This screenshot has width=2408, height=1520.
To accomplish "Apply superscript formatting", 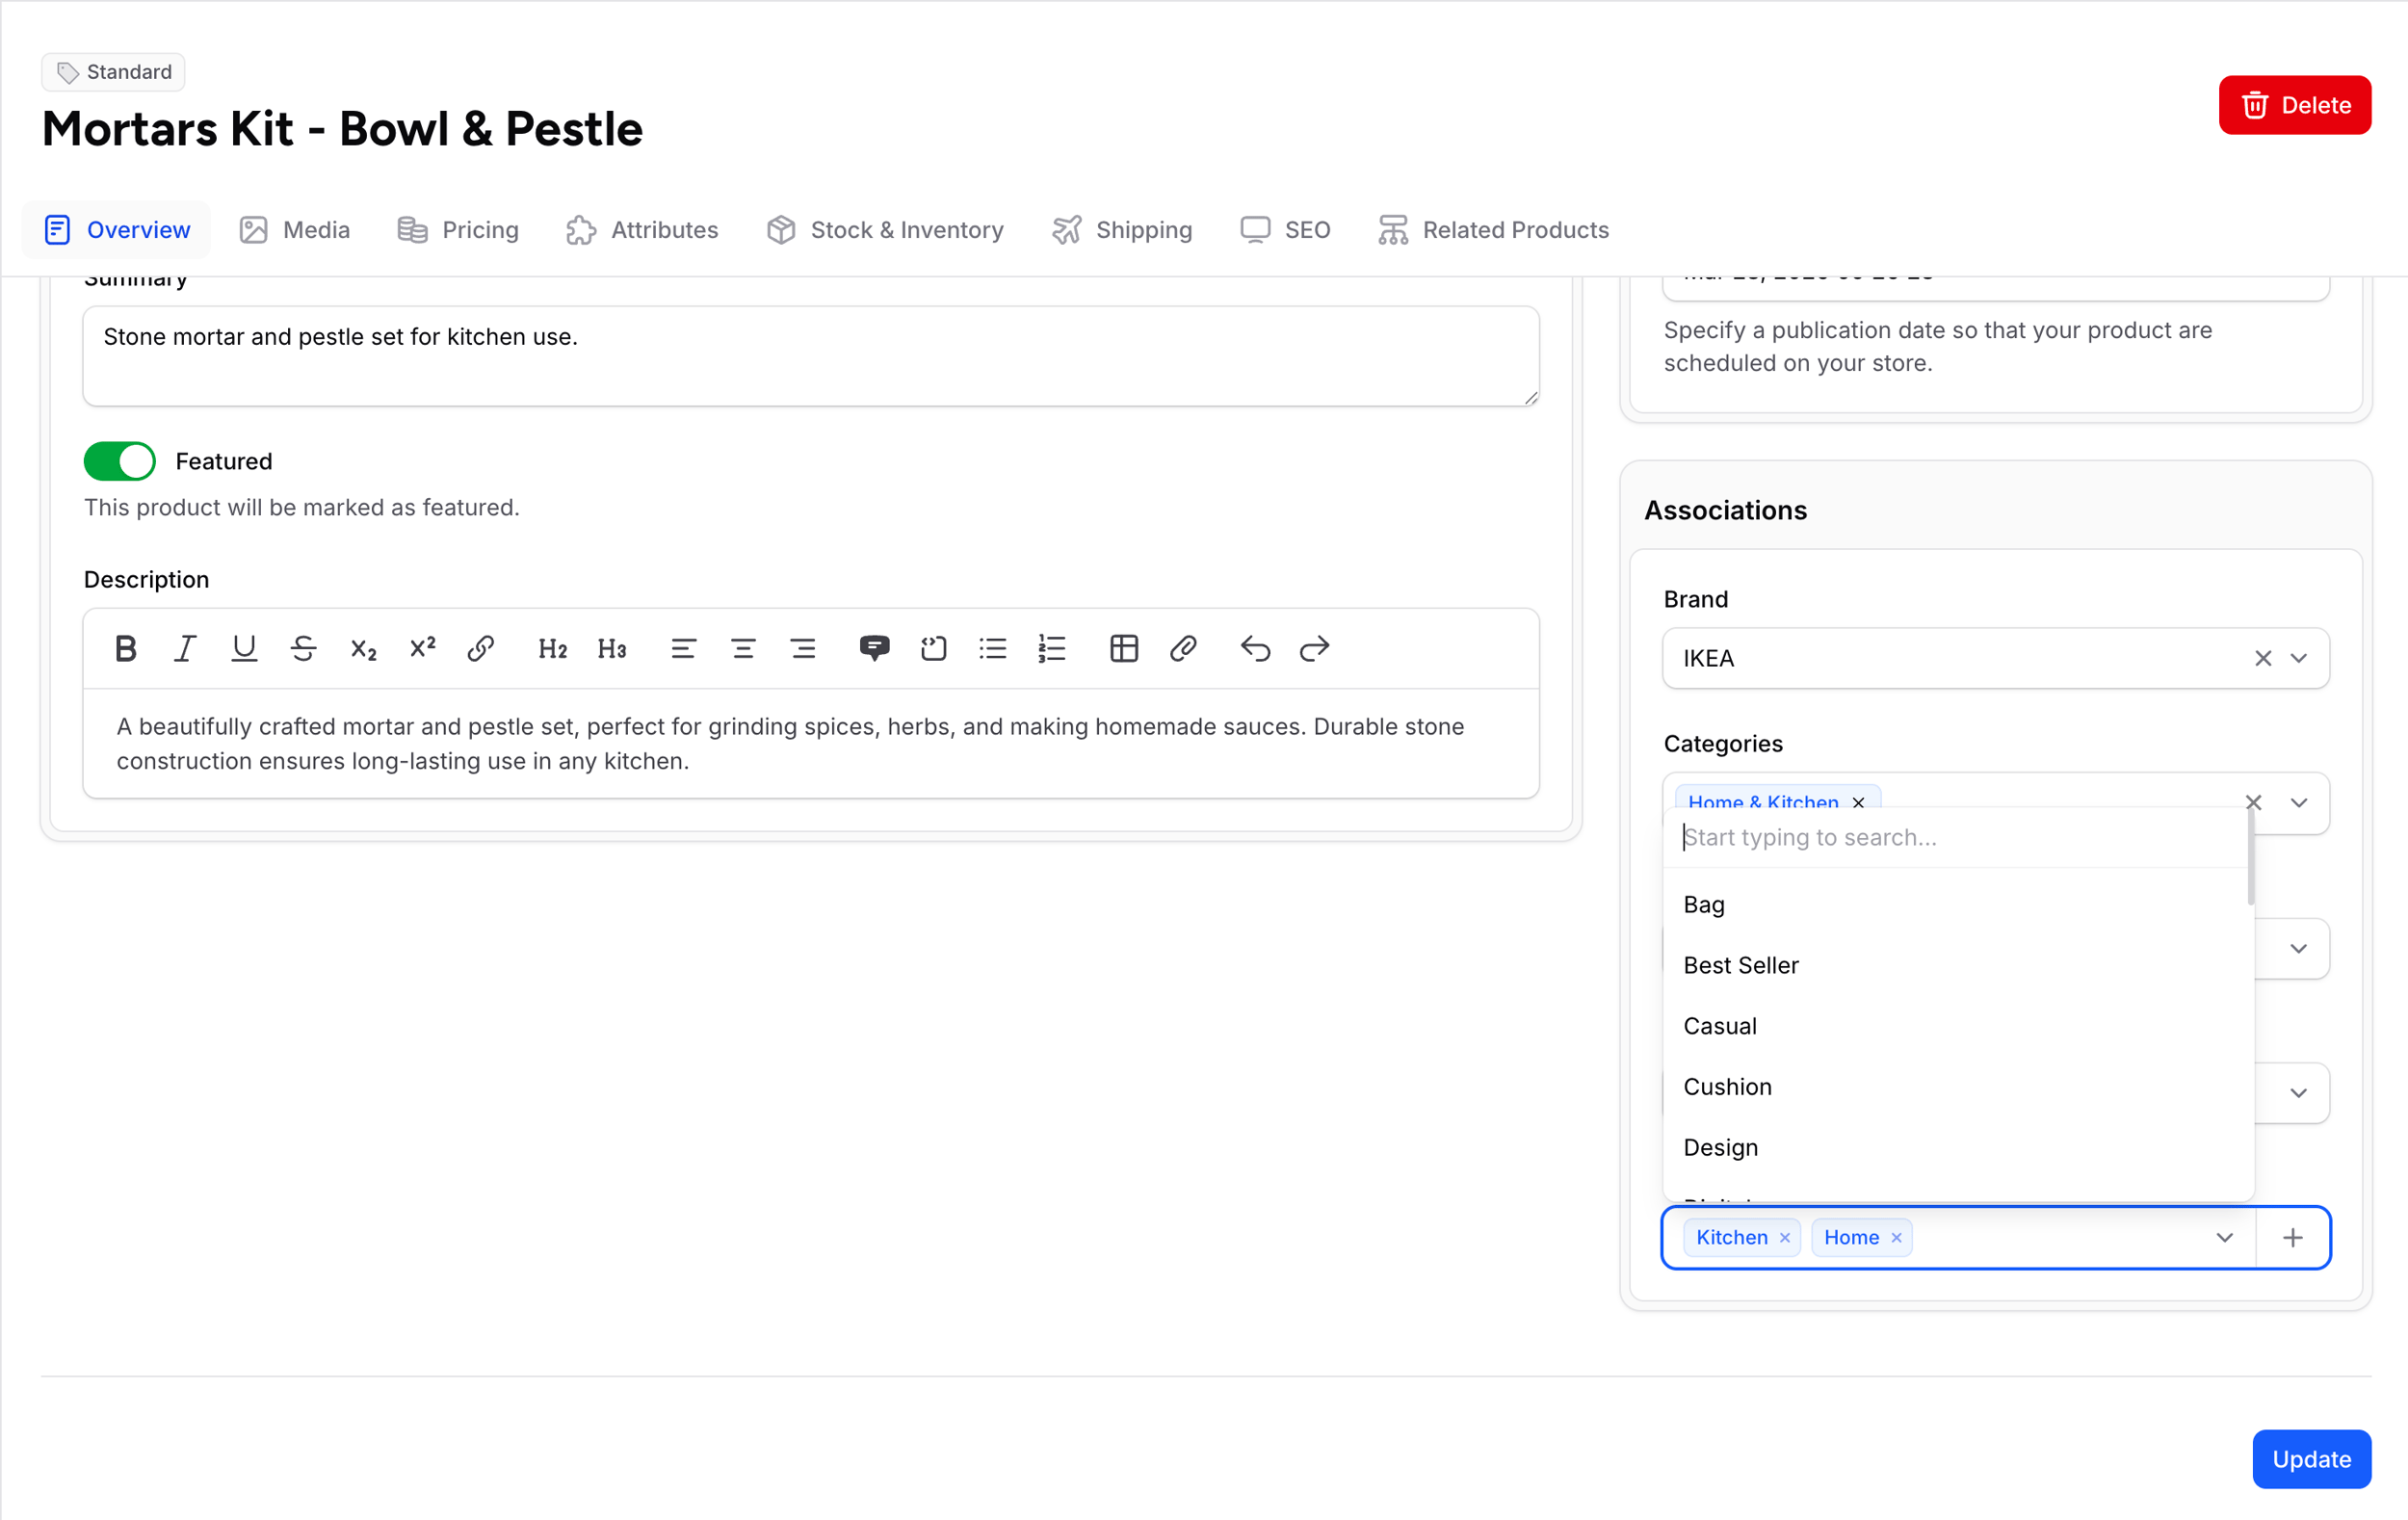I will pos(423,649).
